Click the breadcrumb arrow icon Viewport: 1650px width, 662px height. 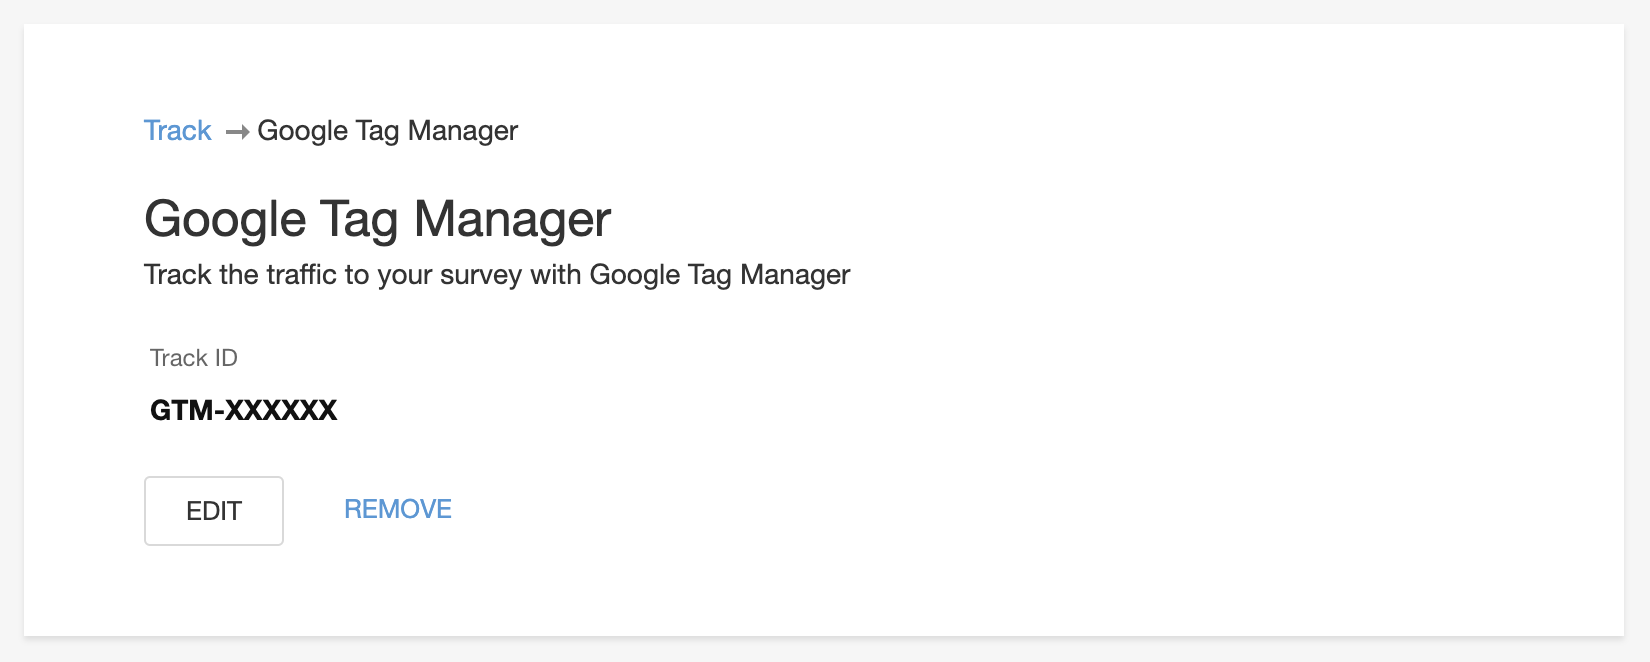pyautogui.click(x=237, y=132)
